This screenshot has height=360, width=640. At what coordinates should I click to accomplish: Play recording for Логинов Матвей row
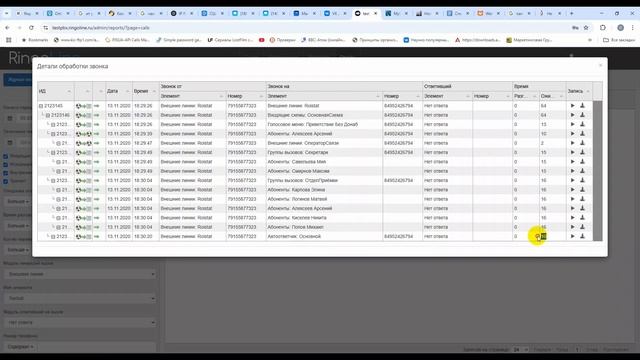click(x=572, y=199)
